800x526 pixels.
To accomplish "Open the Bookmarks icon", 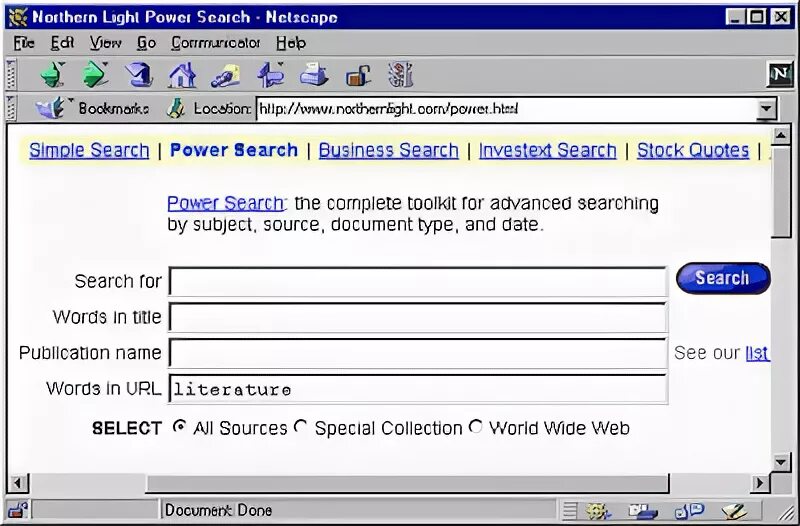I will pyautogui.click(x=50, y=108).
